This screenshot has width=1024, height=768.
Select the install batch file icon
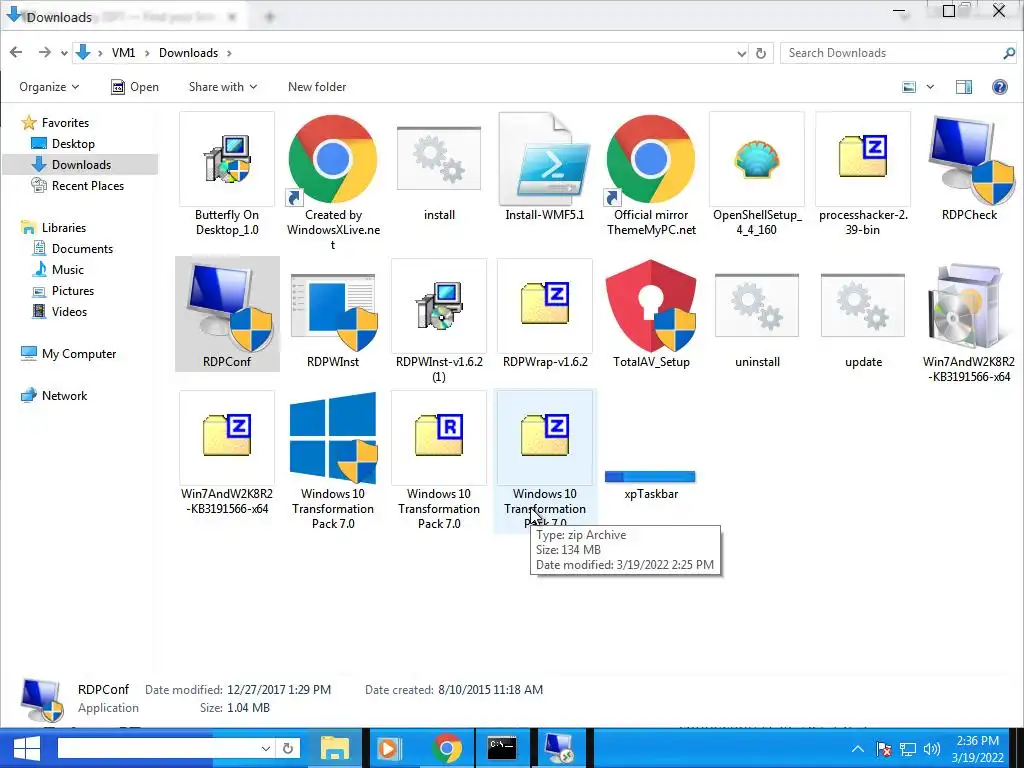[439, 159]
